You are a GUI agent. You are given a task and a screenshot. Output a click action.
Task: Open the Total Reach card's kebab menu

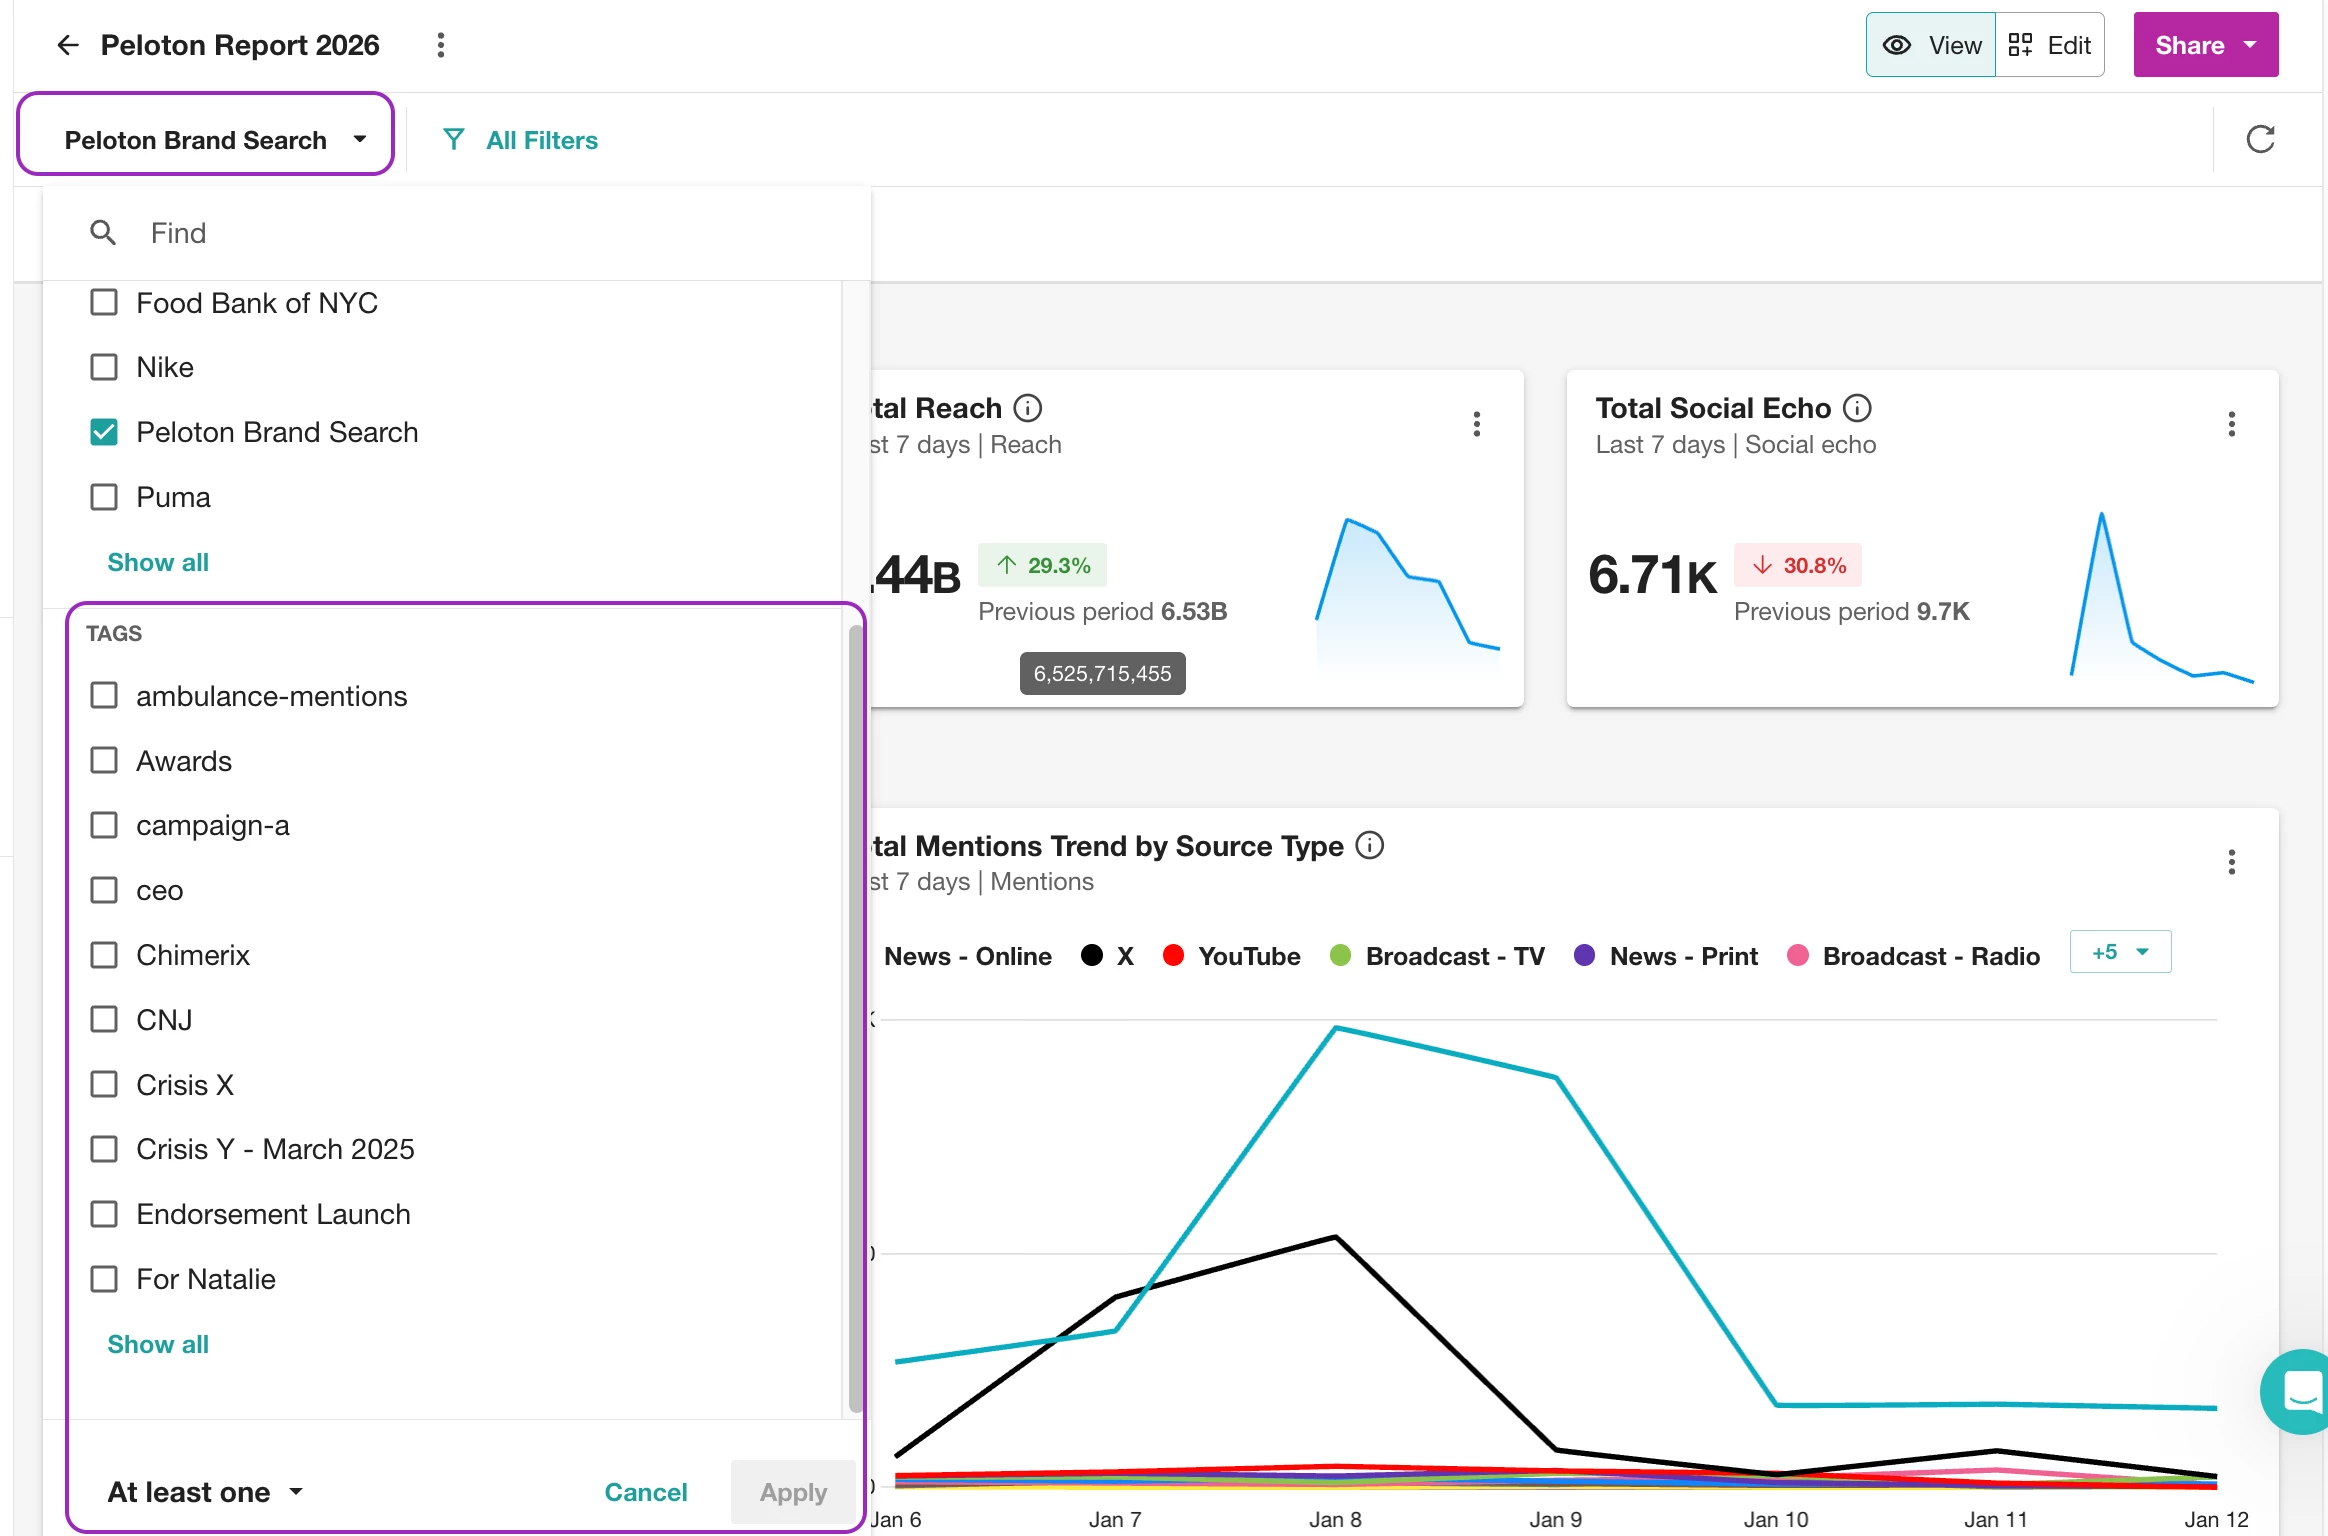tap(1476, 424)
